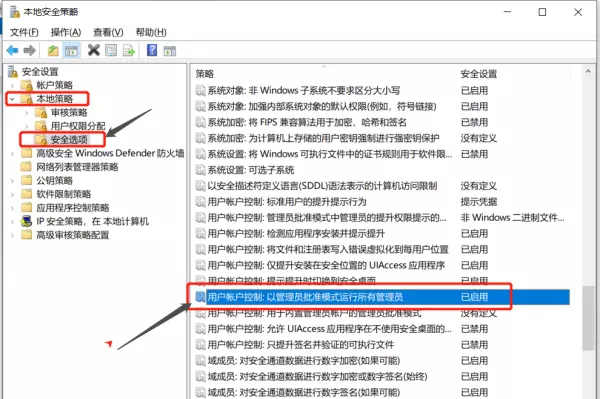Image resolution: width=600 pixels, height=399 pixels.
Task: Click folder icon beside 高级审核策略配置
Action: pyautogui.click(x=26, y=235)
